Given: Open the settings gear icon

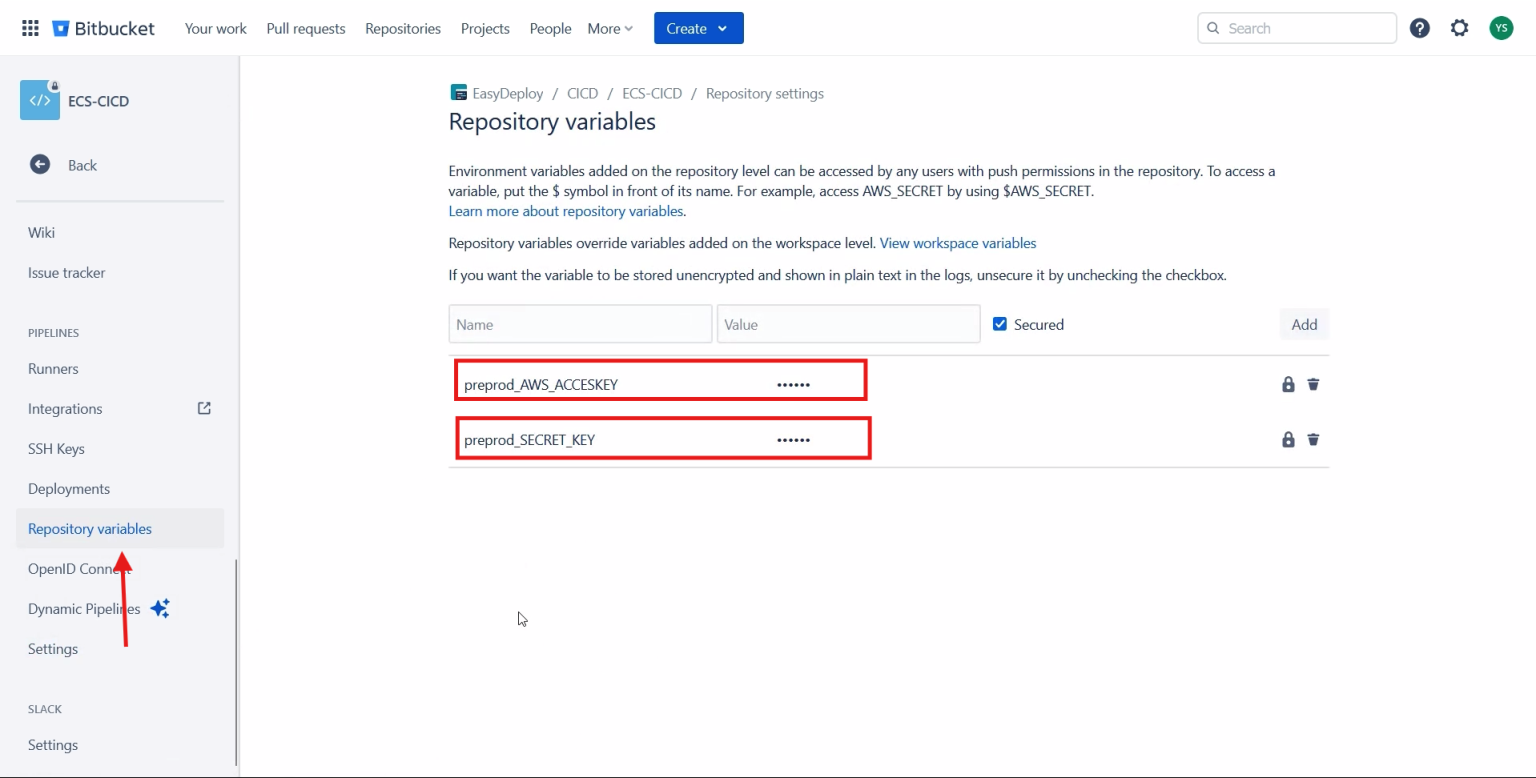Looking at the screenshot, I should [1459, 27].
